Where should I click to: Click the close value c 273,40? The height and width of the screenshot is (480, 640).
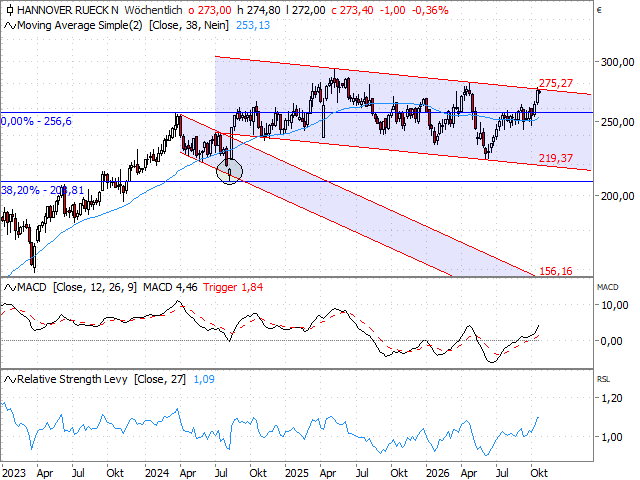point(352,10)
